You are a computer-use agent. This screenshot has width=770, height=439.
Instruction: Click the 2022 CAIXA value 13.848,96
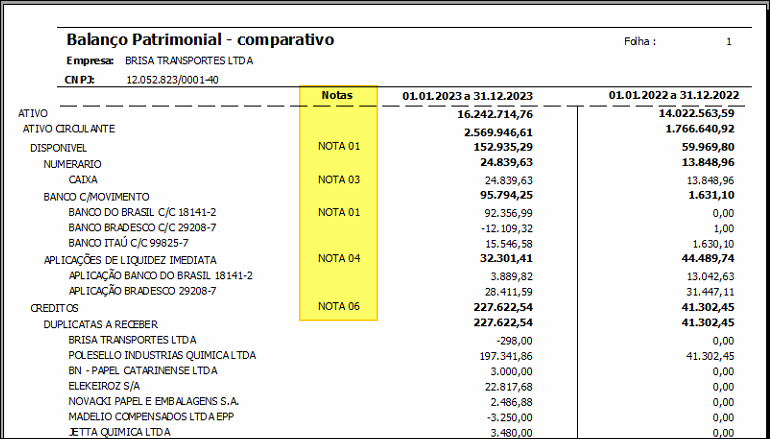pos(711,181)
